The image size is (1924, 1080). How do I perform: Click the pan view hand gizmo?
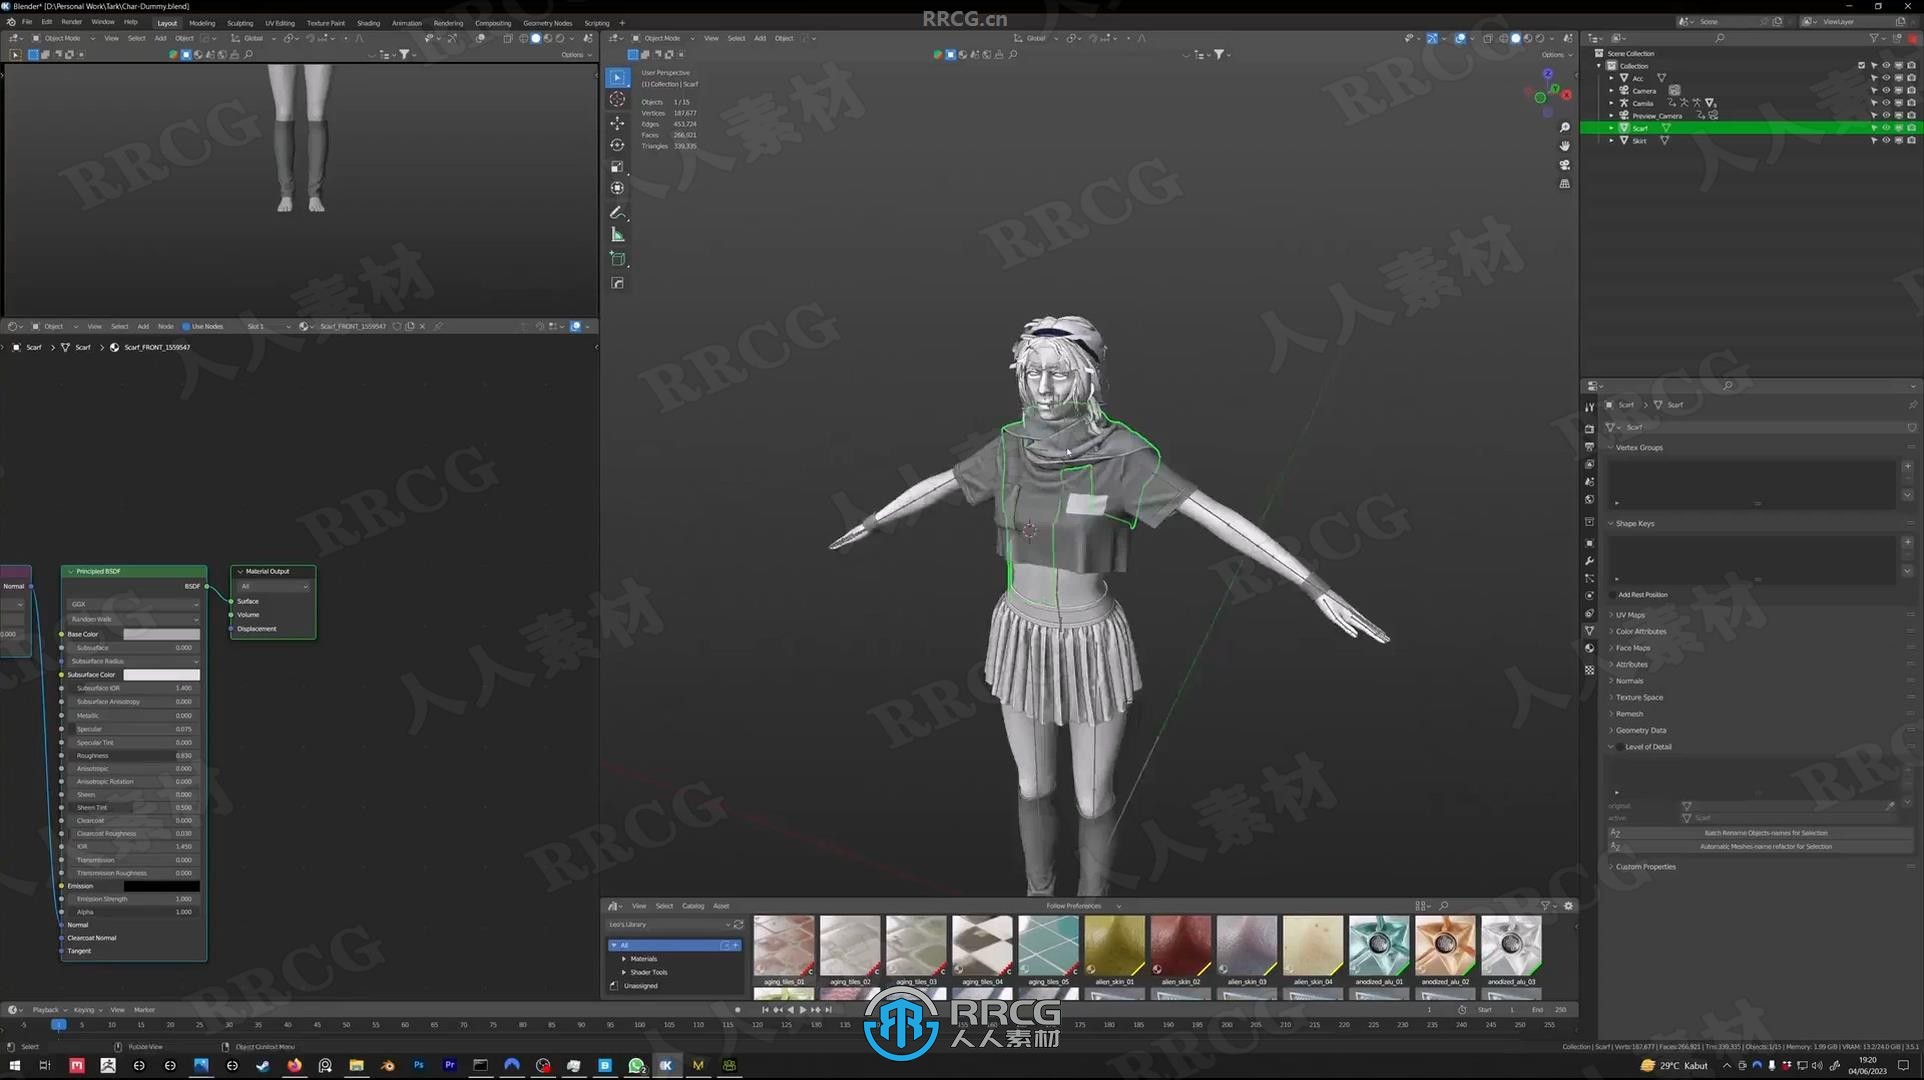[x=1565, y=146]
